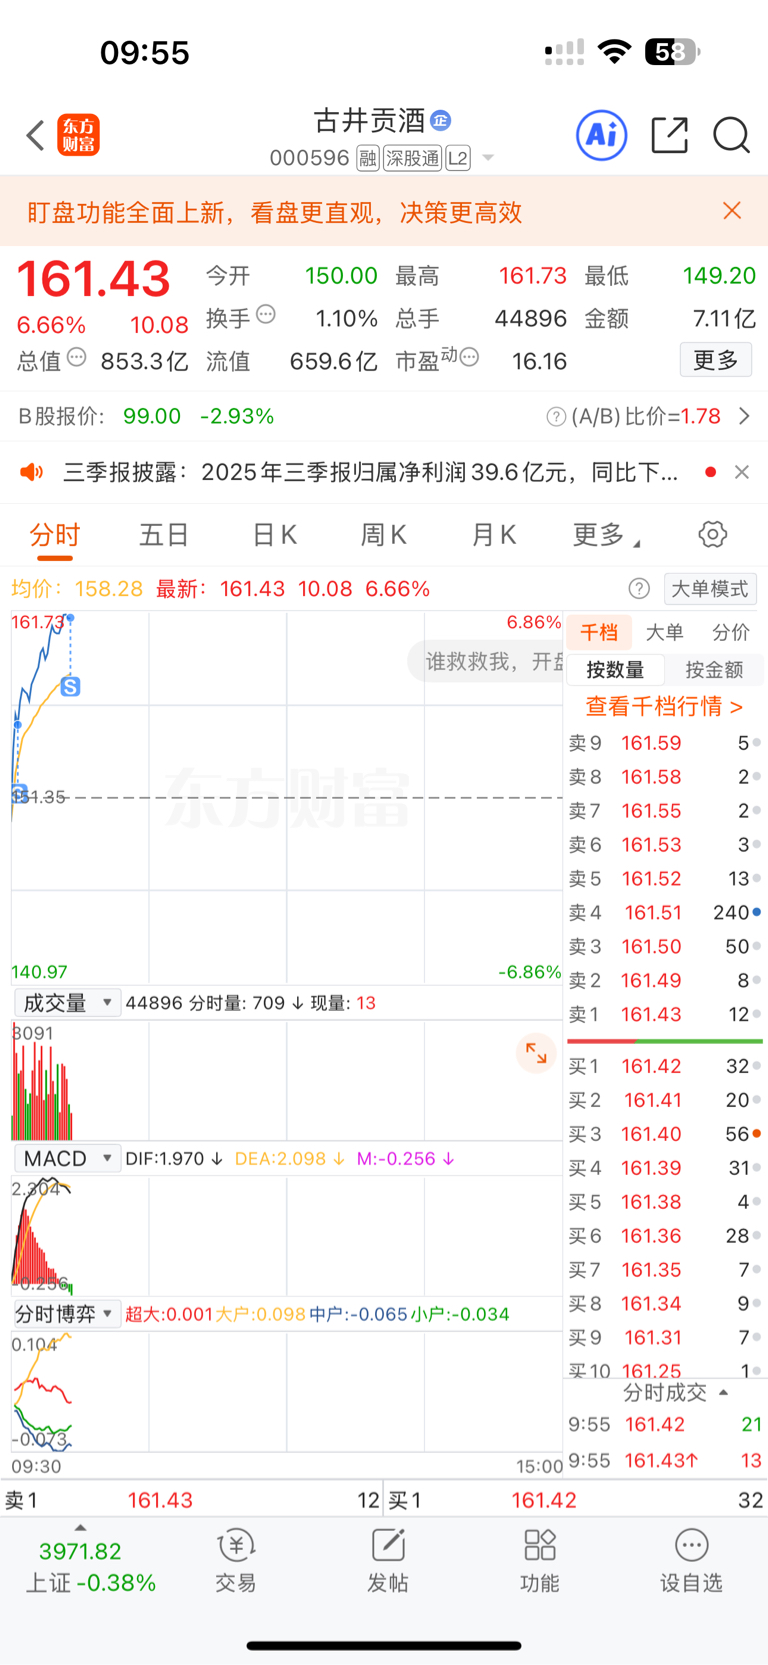The height and width of the screenshot is (1665, 768).
Task: Tap the help icon beside 大单模式
Action: click(x=639, y=589)
